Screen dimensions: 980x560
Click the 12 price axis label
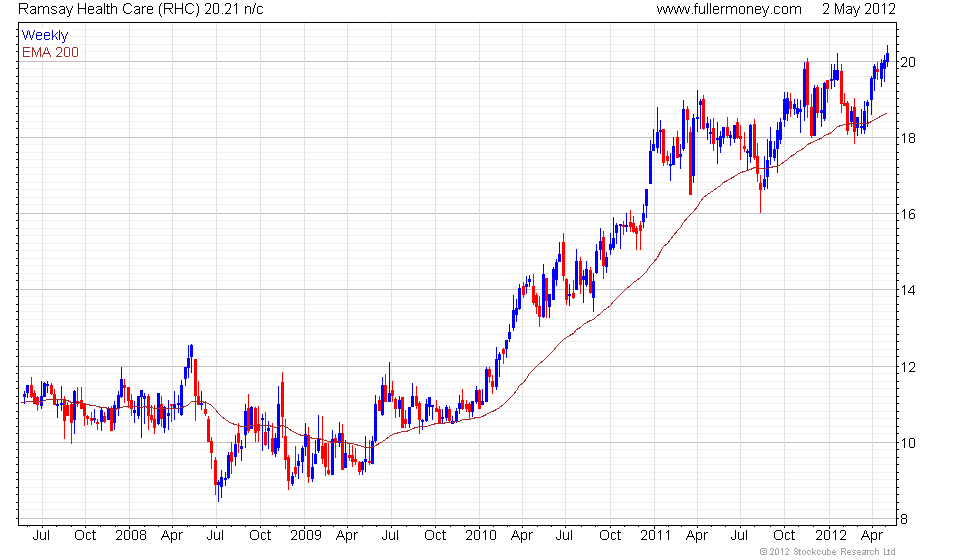(x=908, y=368)
